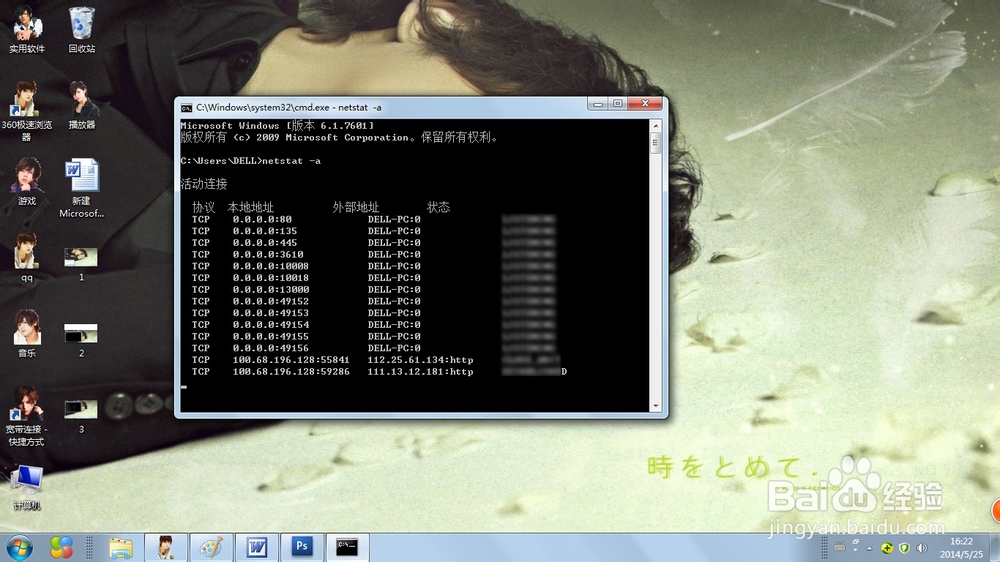Viewport: 1000px width, 562px height.
Task: Open the 游戏 desktop folder
Action: click(27, 182)
